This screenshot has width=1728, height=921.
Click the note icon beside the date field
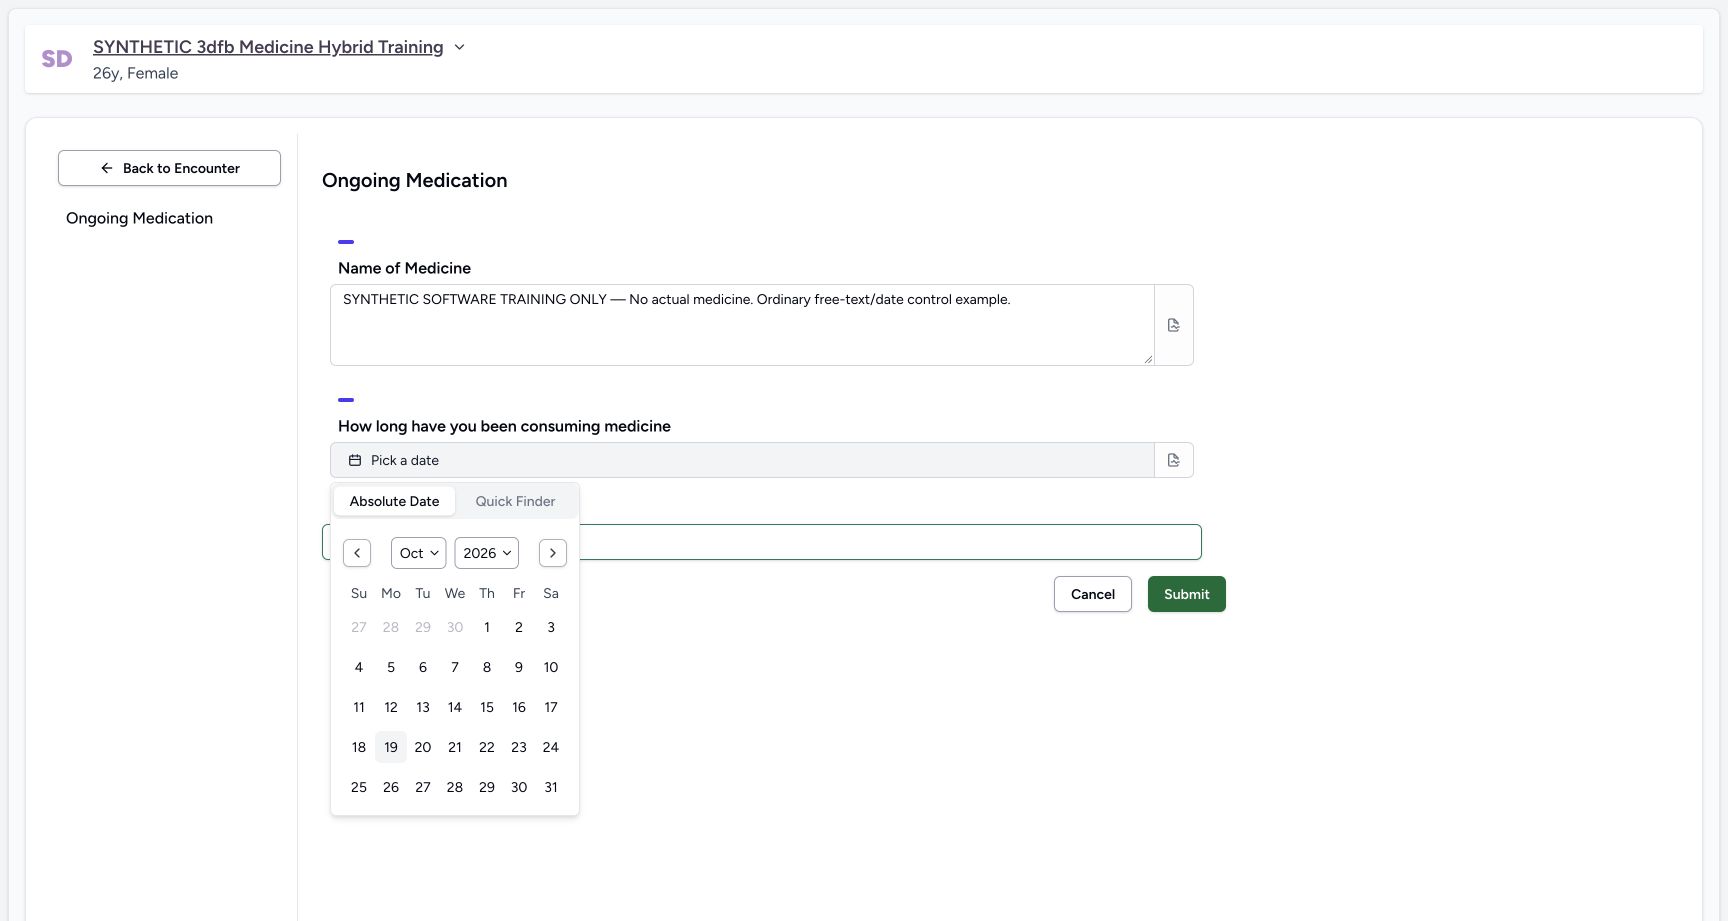point(1173,460)
